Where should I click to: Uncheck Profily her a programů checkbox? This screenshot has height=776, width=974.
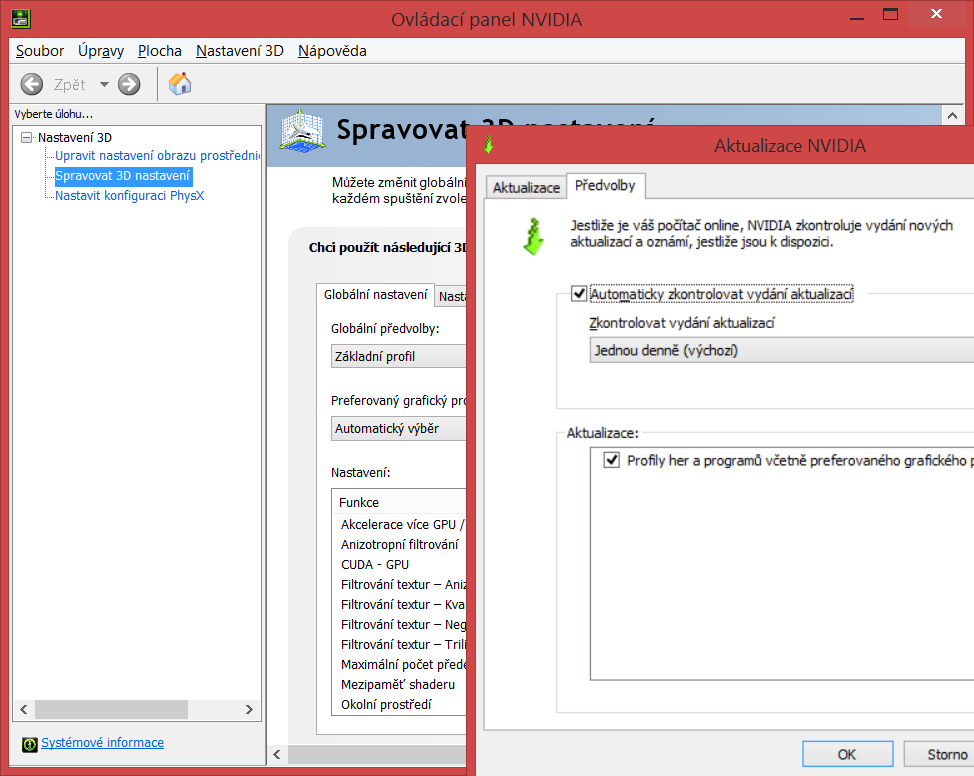612,460
